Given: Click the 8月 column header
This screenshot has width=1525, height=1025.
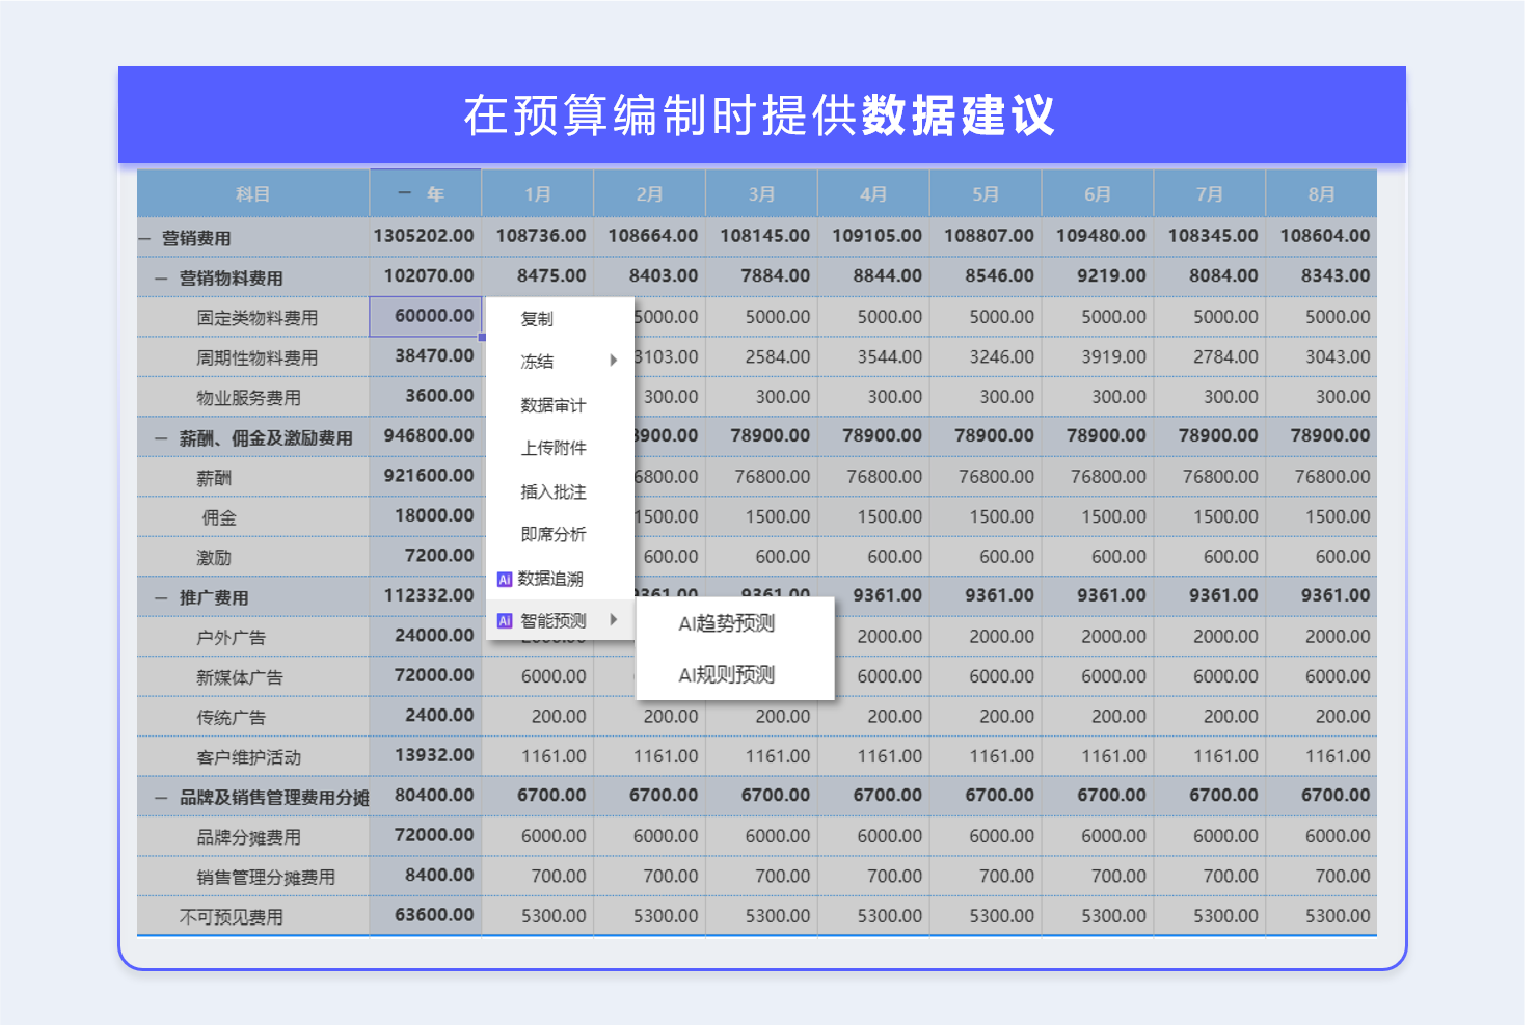Looking at the screenshot, I should (x=1322, y=194).
